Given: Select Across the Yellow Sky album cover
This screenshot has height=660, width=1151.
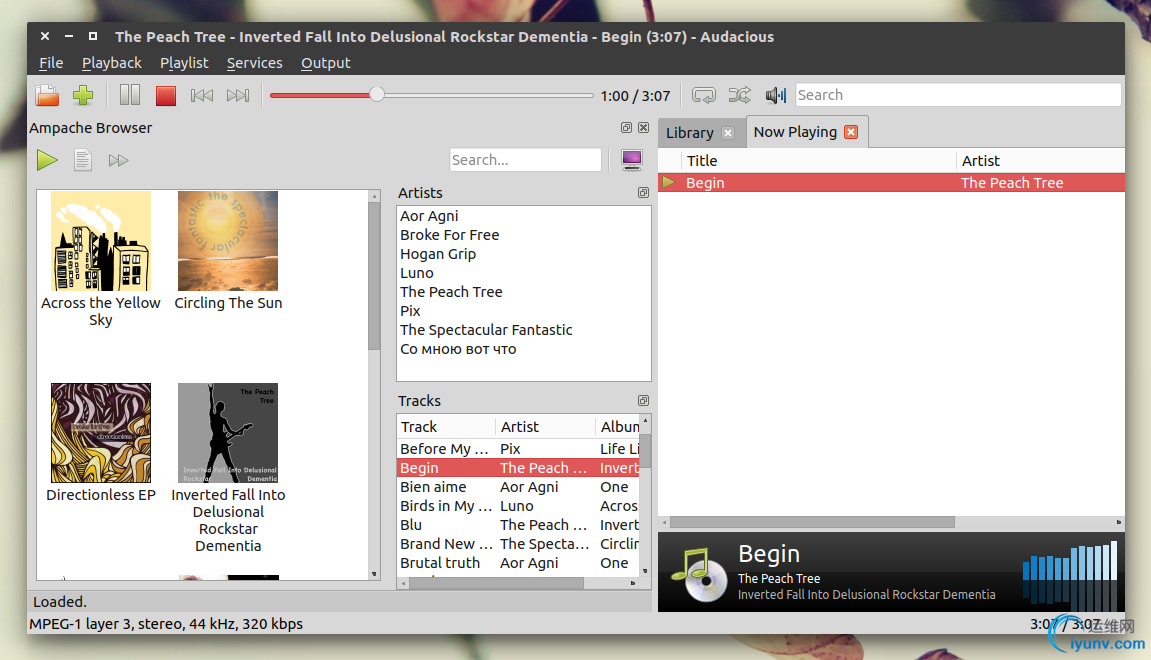Looking at the screenshot, I should pos(101,241).
